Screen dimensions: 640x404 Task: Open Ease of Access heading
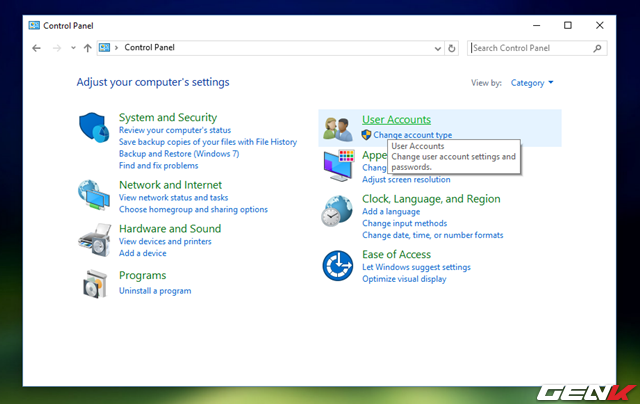(396, 254)
